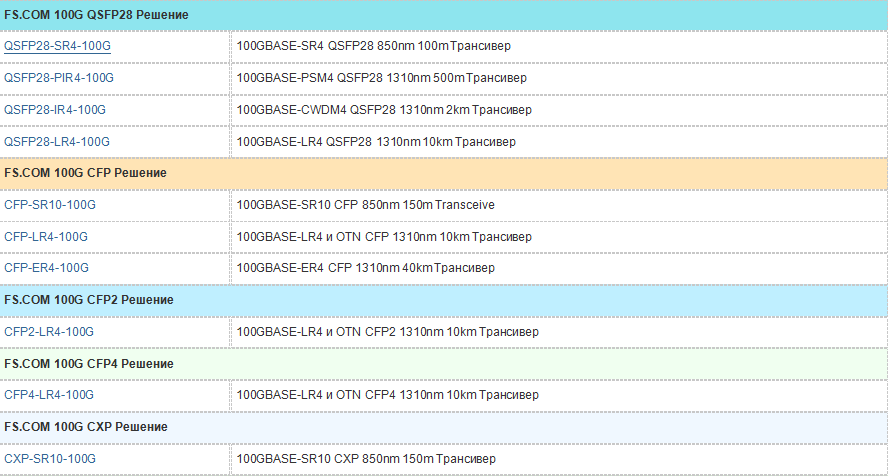
Task: Select the 100GBASE-PSM4 QSFP28 500m description
Action: tap(382, 78)
